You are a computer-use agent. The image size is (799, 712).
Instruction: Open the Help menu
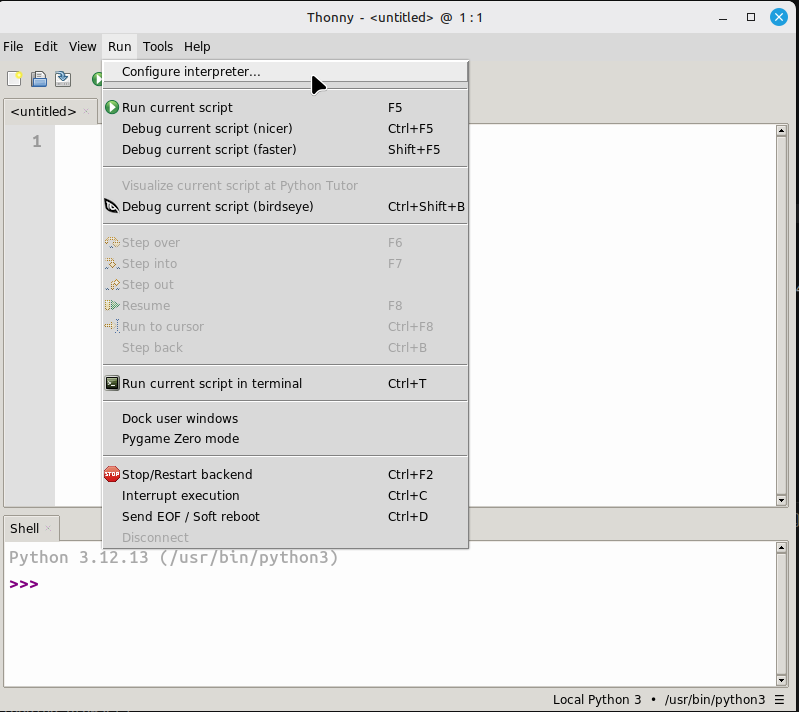coord(197,46)
